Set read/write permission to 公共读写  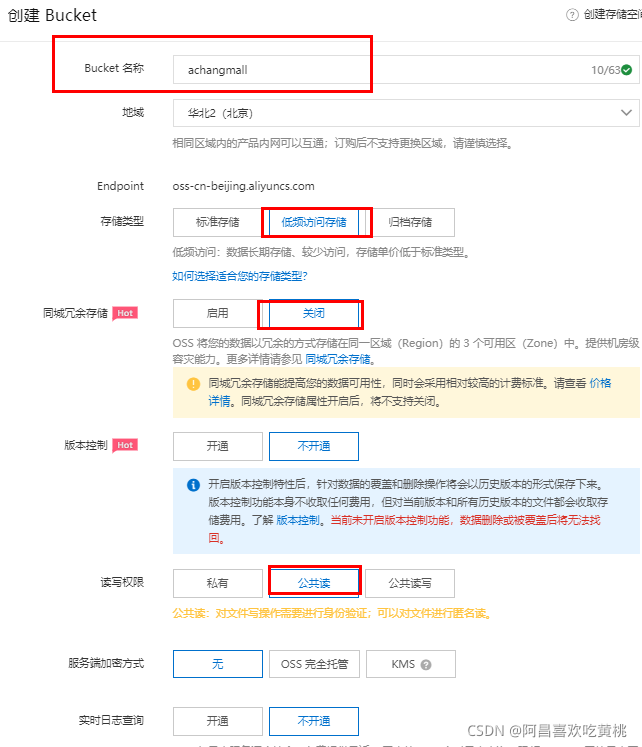(410, 583)
